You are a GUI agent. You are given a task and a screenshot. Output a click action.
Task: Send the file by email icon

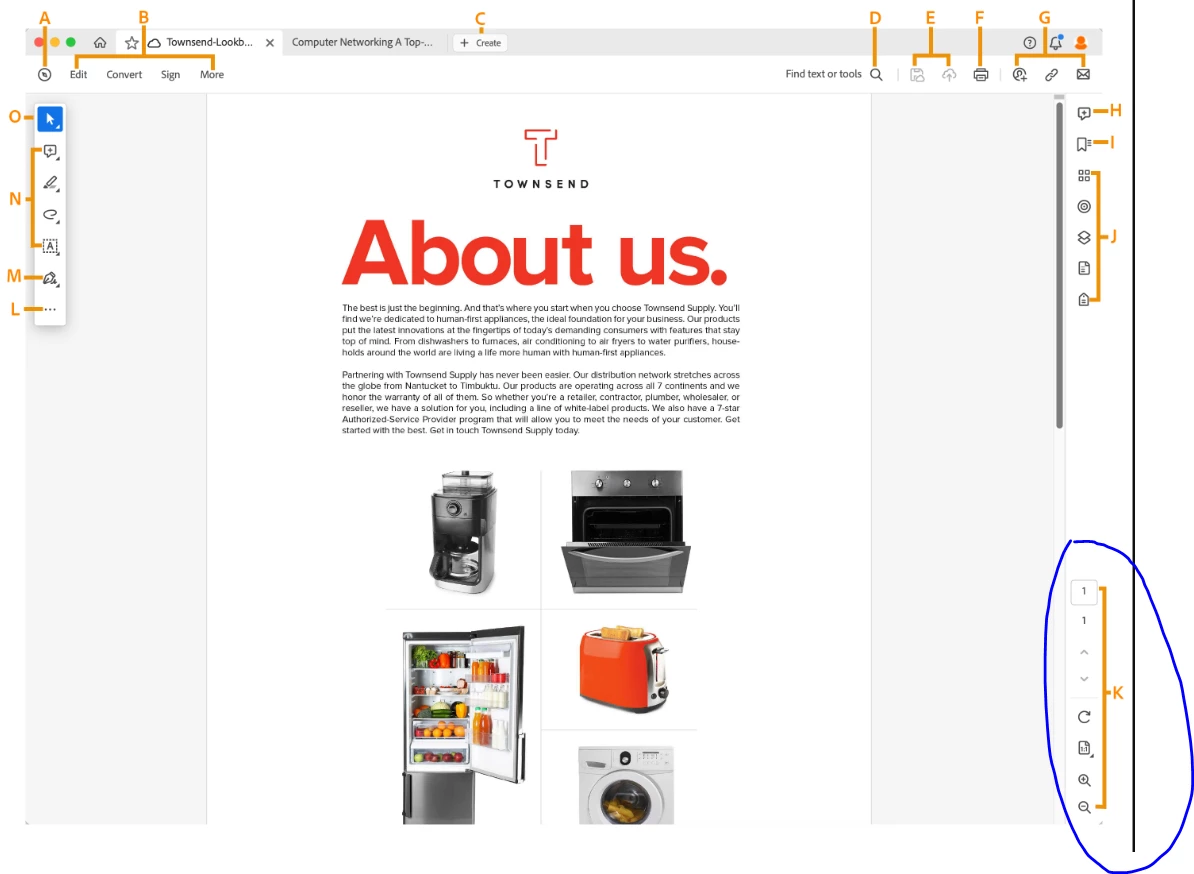tap(1083, 75)
